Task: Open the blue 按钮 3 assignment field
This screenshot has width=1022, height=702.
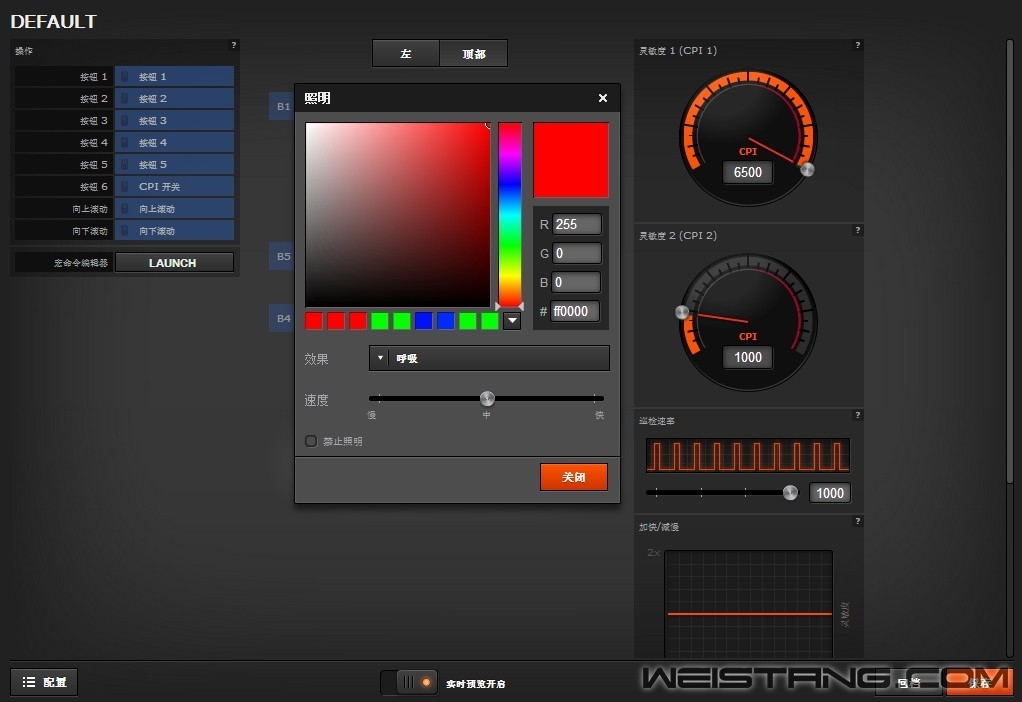Action: (174, 121)
